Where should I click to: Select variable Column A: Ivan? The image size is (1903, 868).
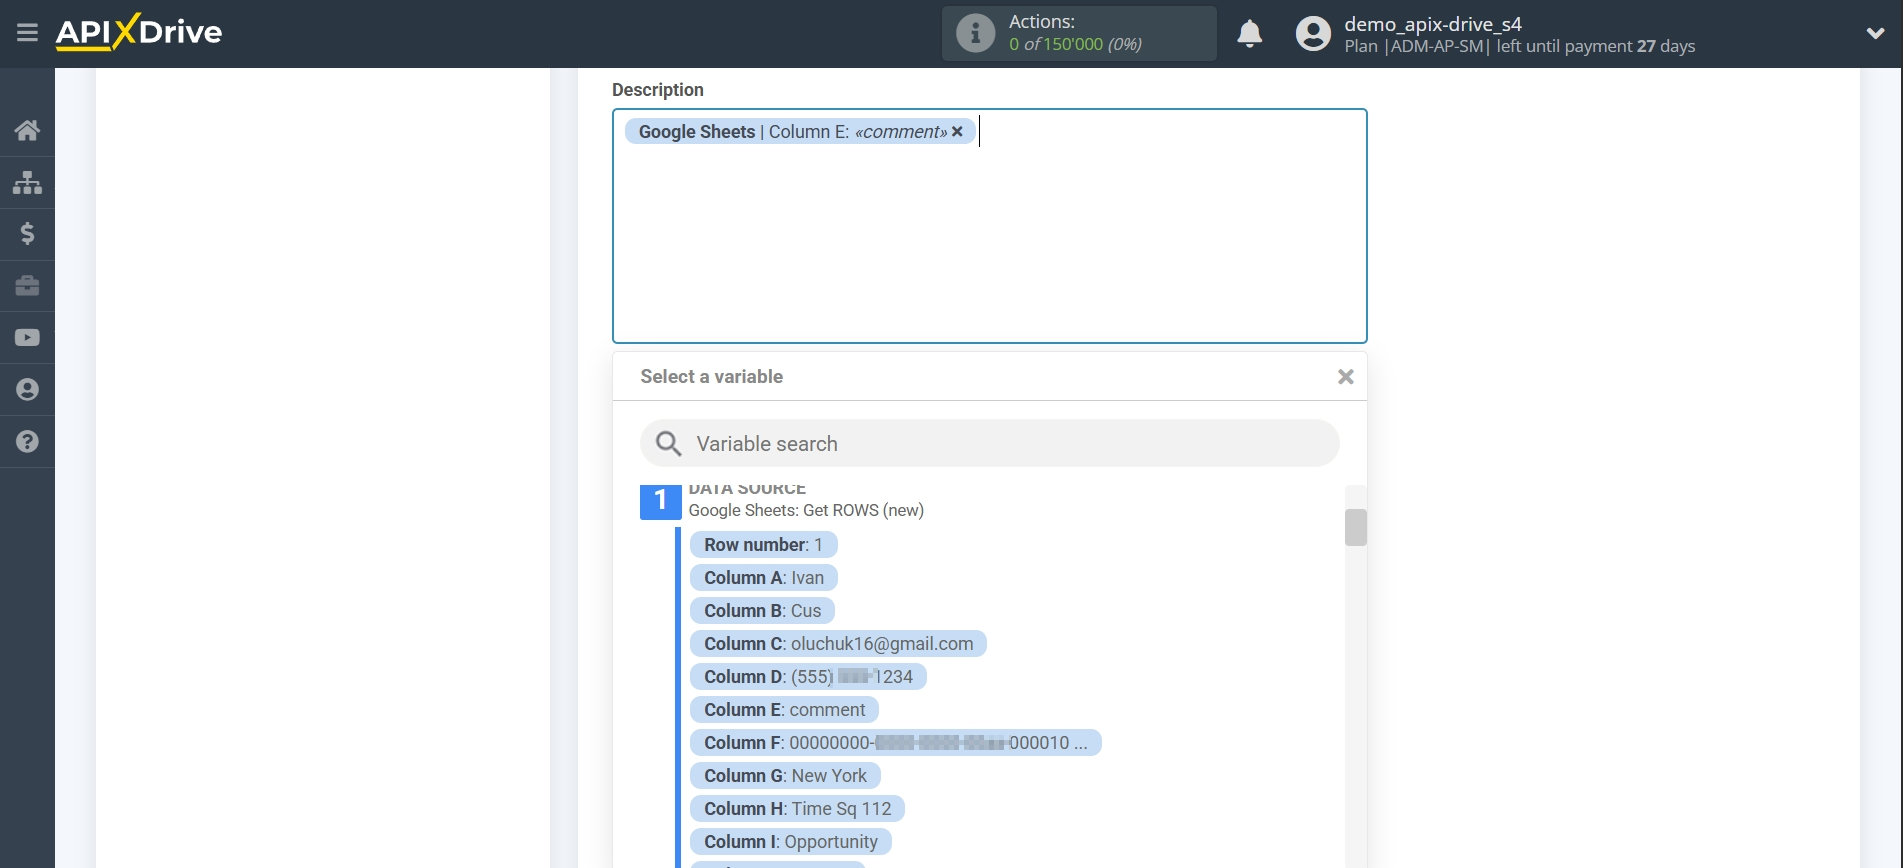click(763, 578)
